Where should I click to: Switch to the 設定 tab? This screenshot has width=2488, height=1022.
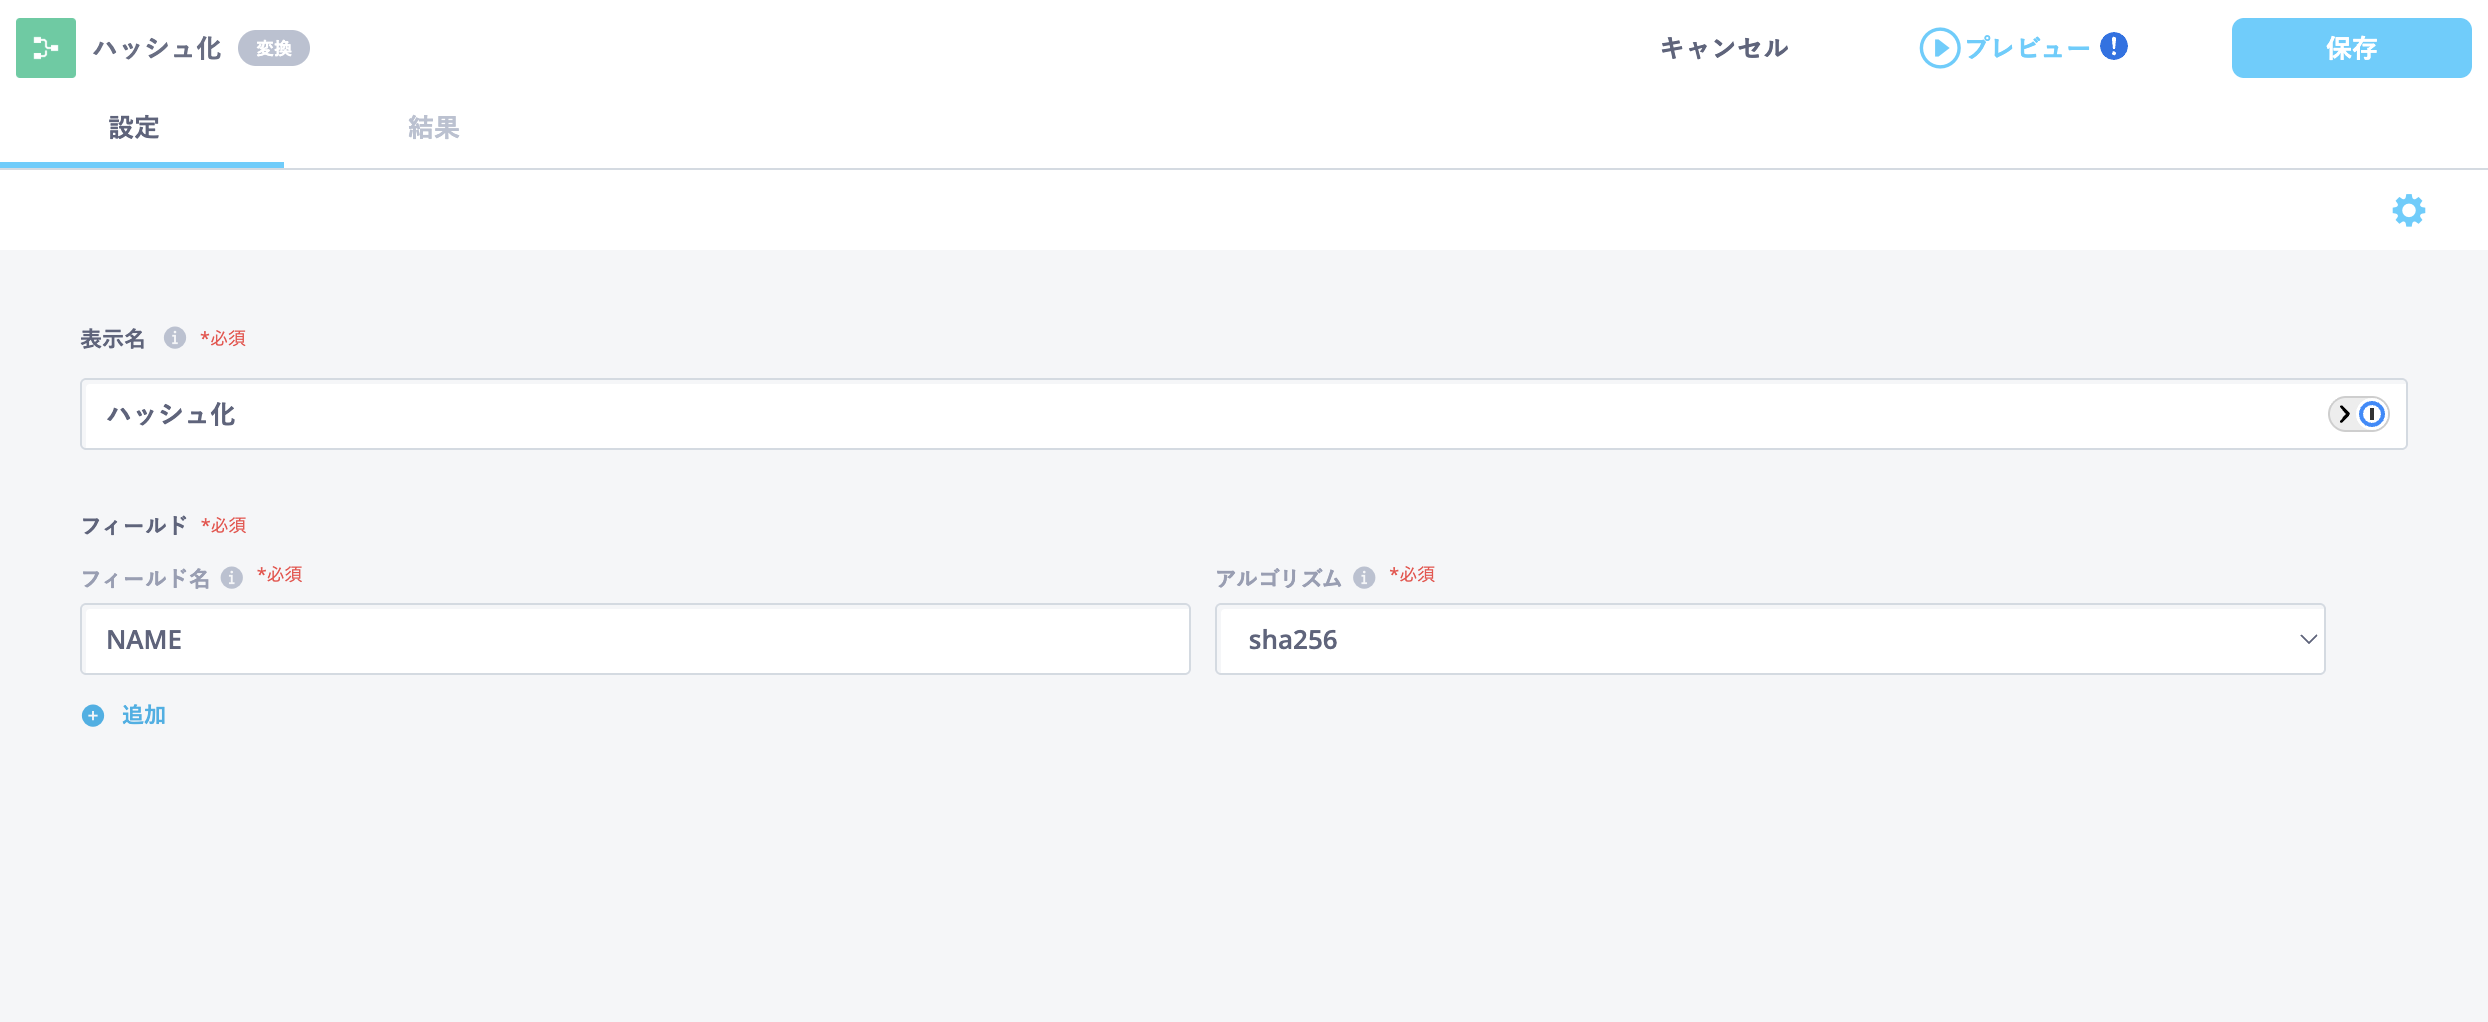[134, 128]
